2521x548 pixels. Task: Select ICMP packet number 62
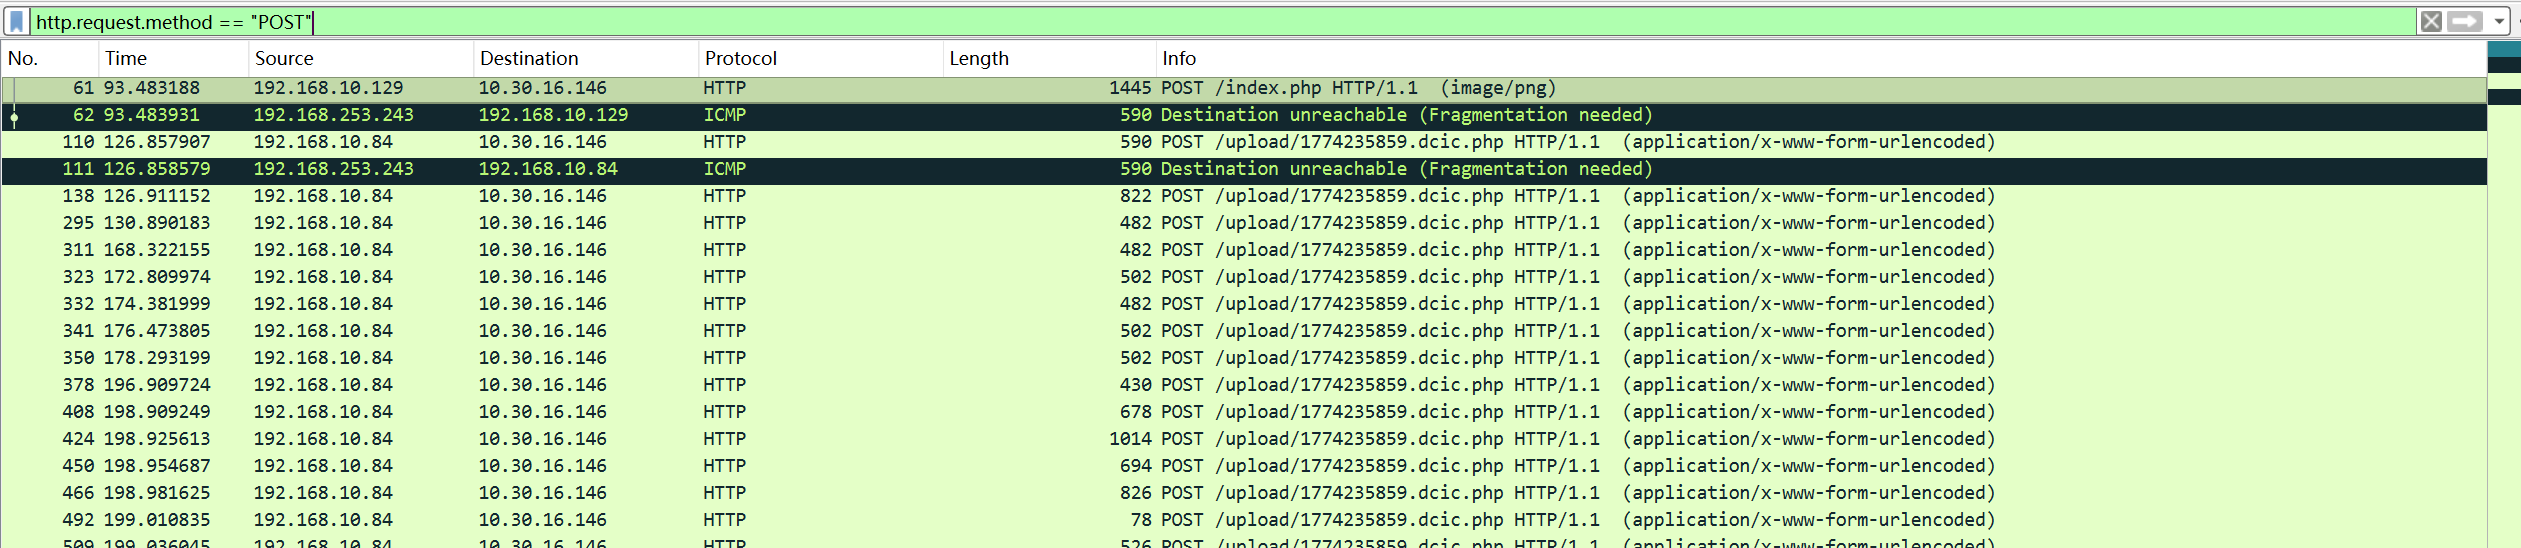coord(1244,115)
